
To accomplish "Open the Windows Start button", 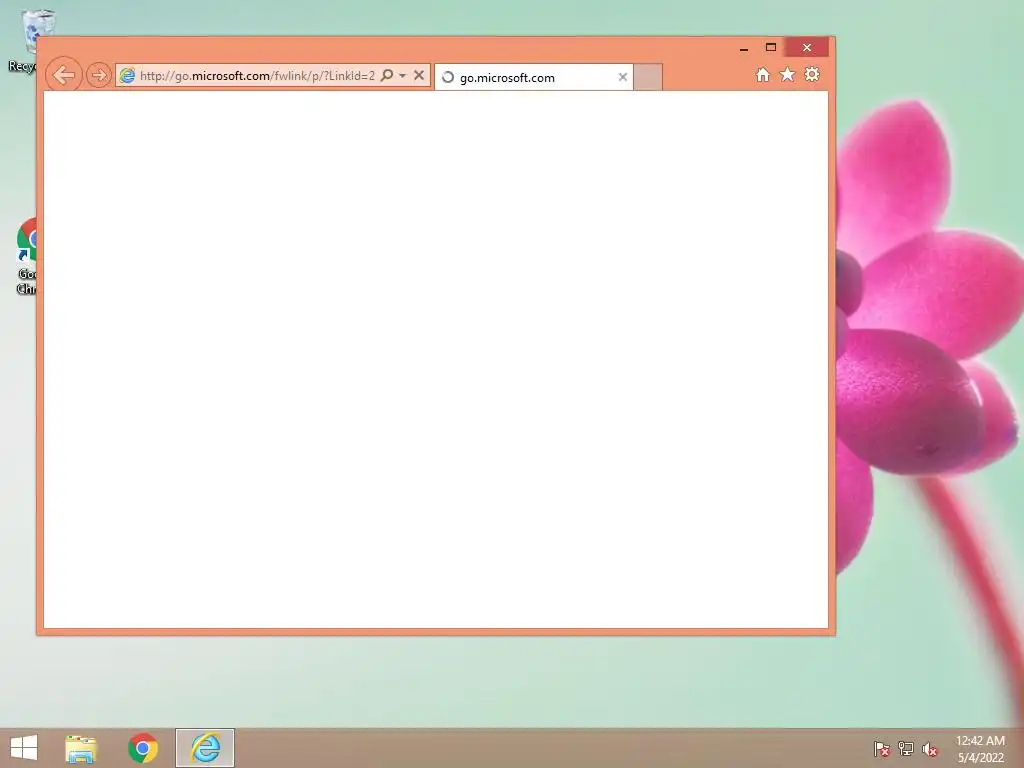I will 24,748.
